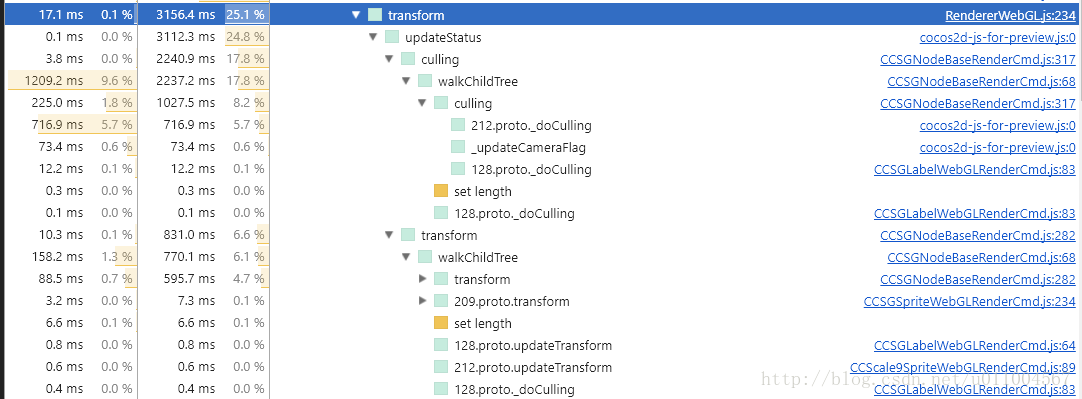This screenshot has width=1082, height=399.
Task: Click the green icon beside updateStatus
Action: [x=392, y=37]
